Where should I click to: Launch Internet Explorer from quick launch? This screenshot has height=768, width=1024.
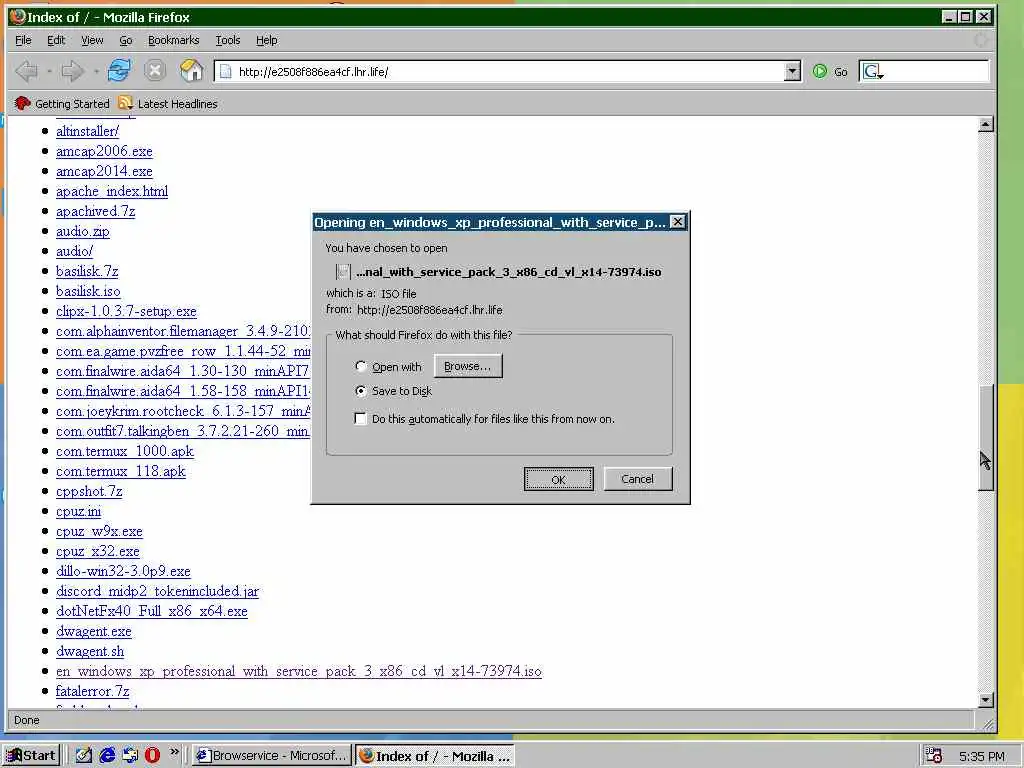(x=107, y=756)
